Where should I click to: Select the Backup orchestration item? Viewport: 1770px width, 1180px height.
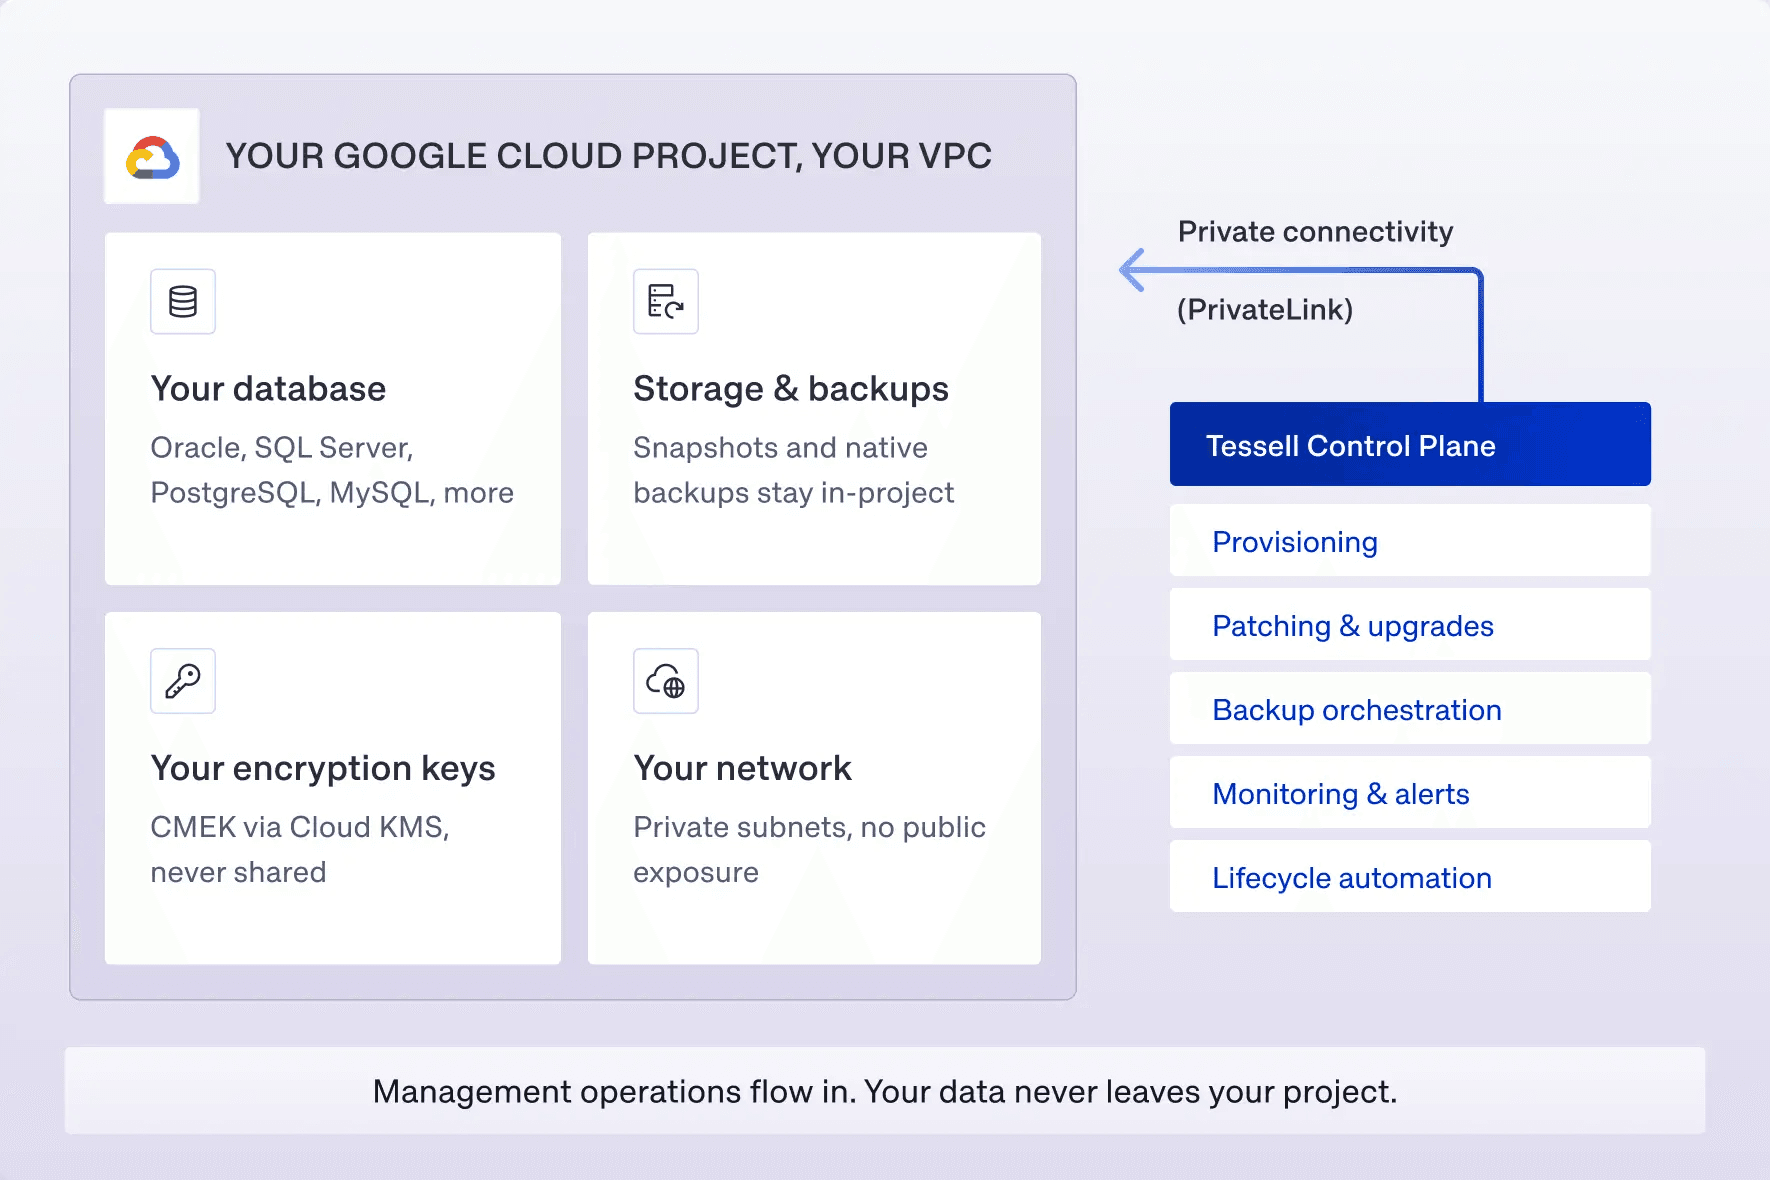tap(1410, 709)
